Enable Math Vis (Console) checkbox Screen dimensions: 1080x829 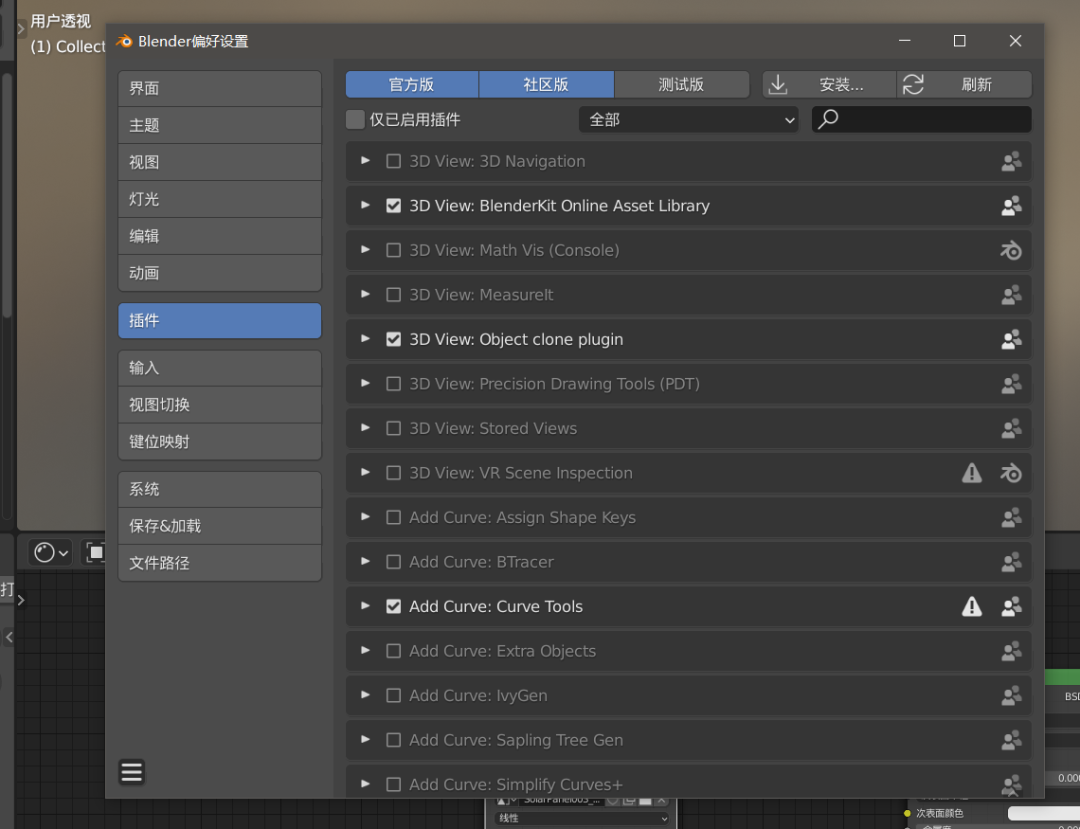click(x=393, y=251)
